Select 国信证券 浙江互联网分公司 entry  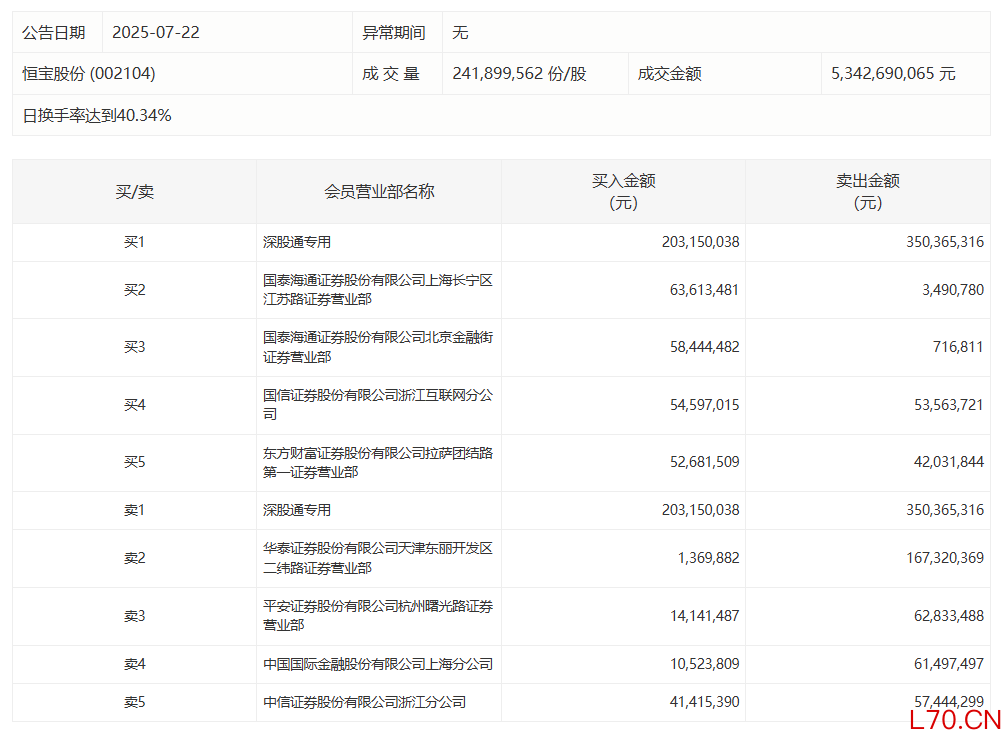(377, 405)
